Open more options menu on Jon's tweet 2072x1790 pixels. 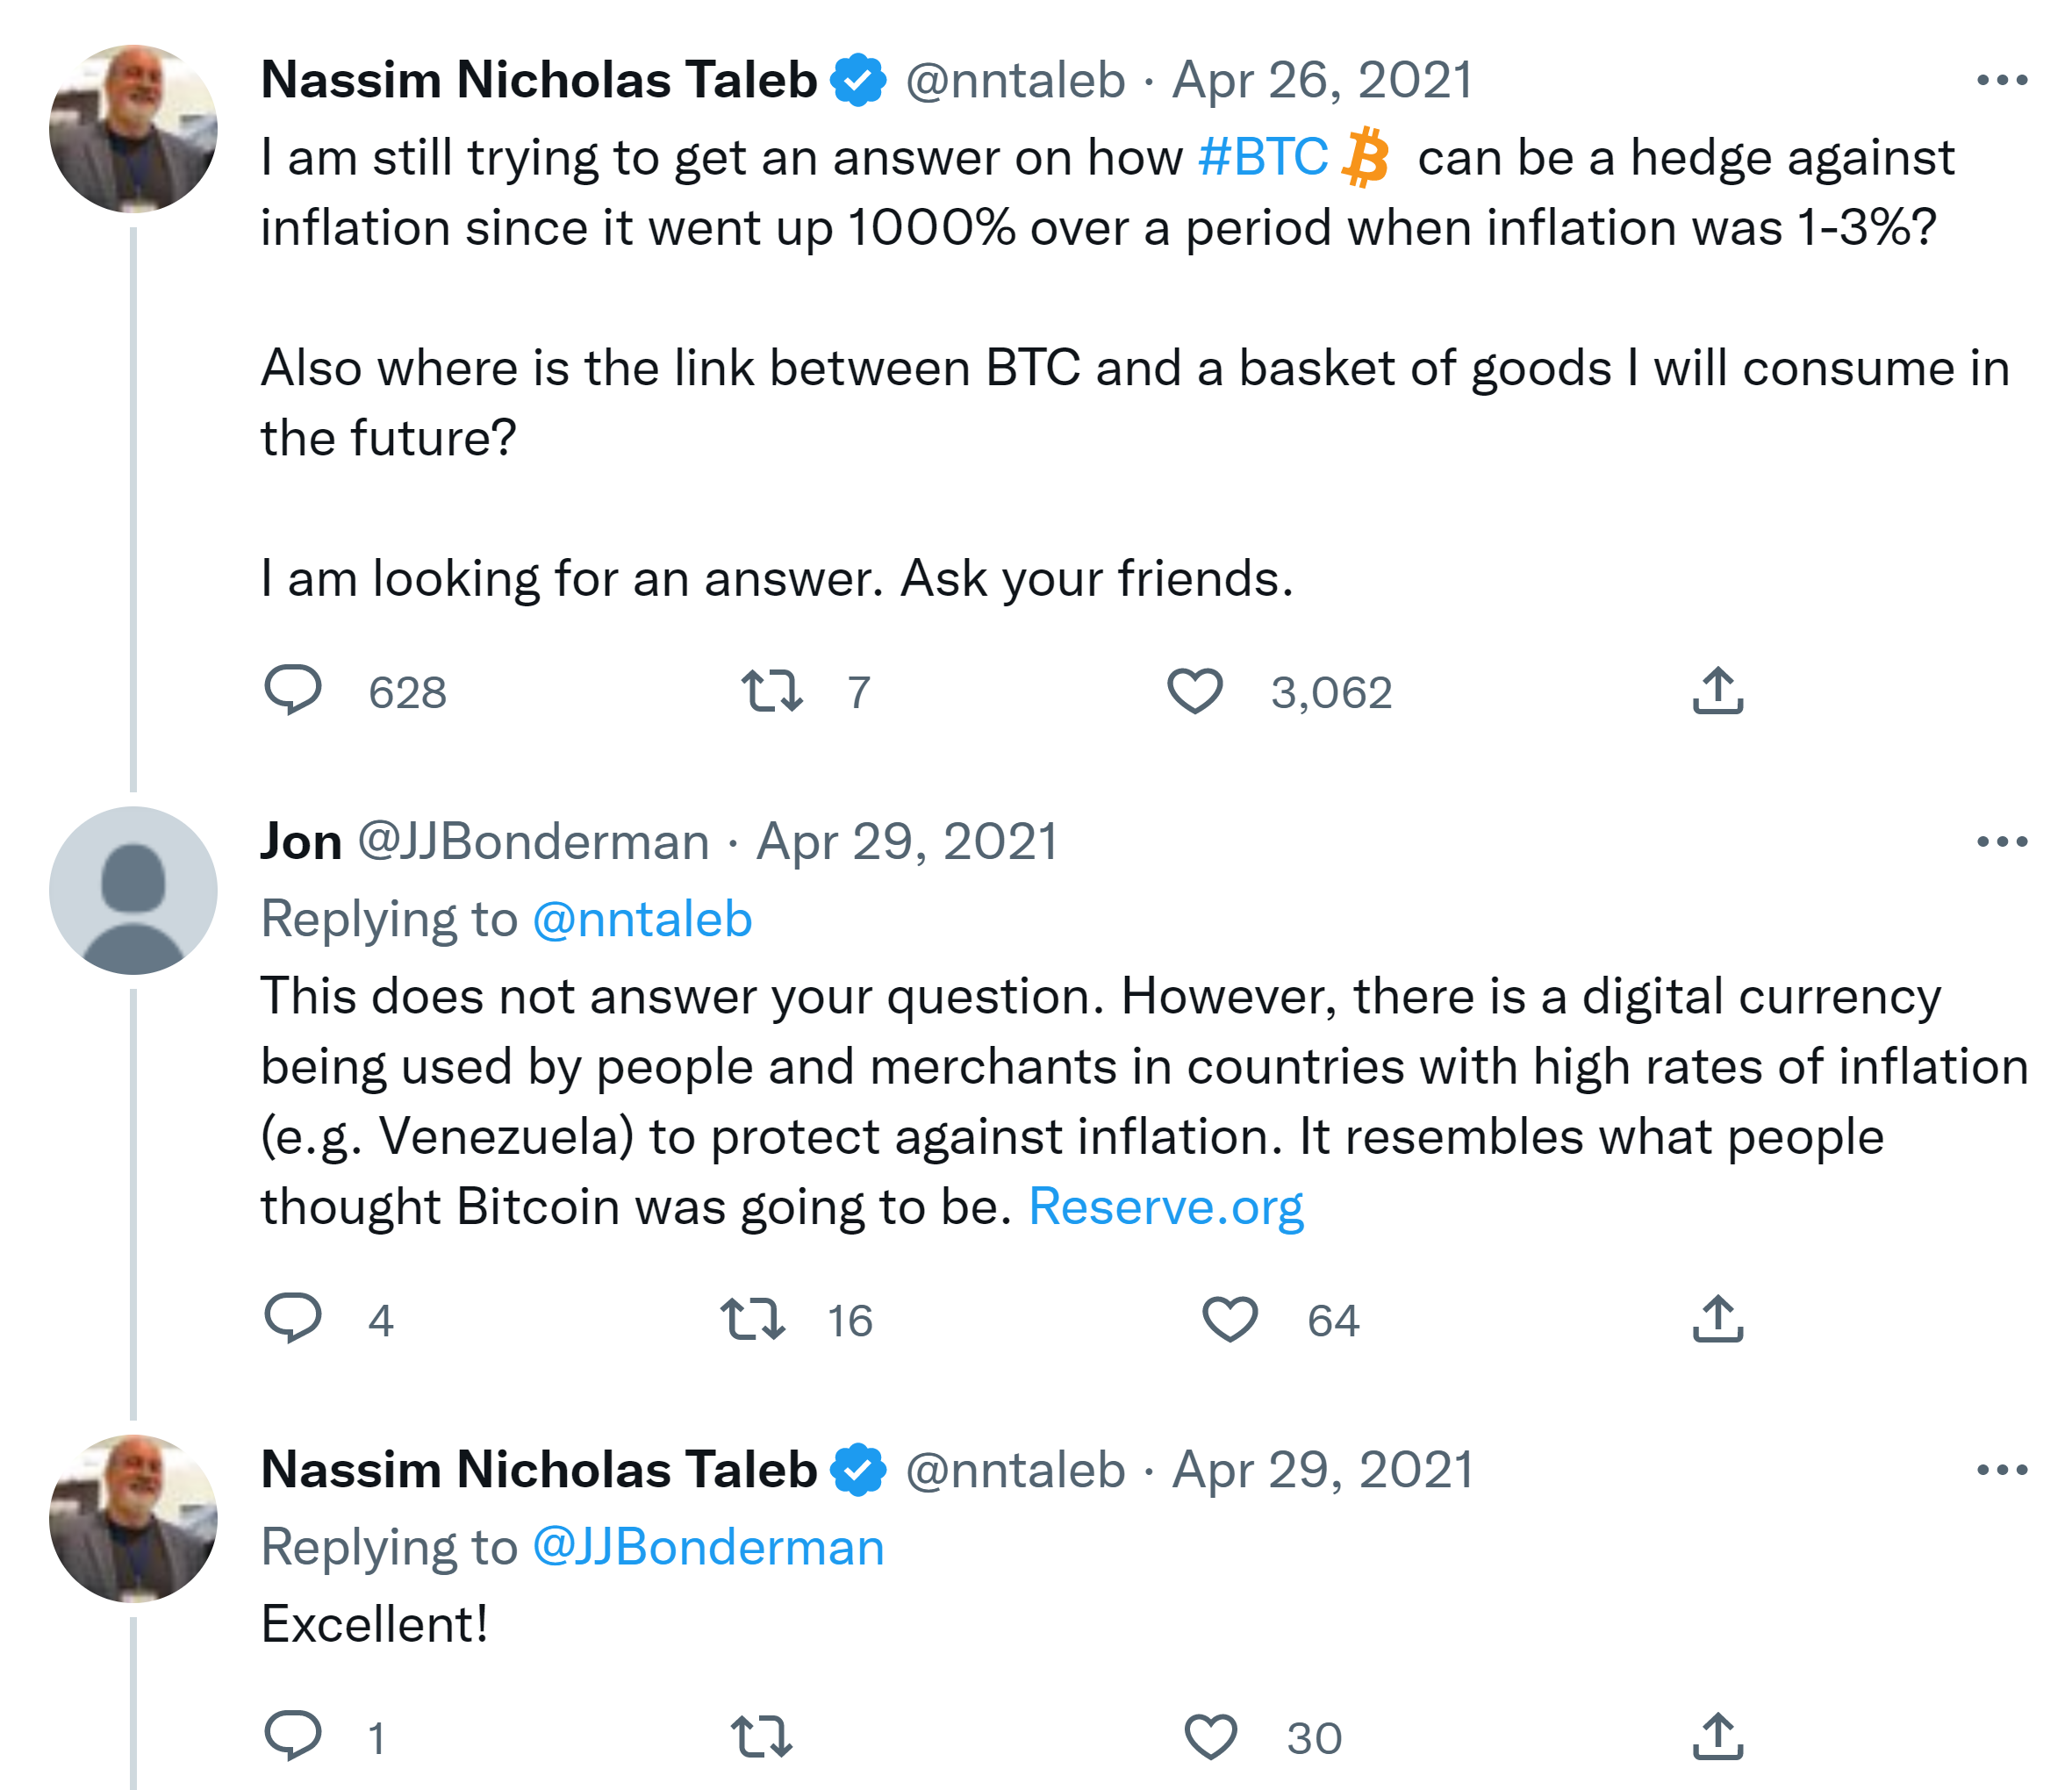(2002, 842)
